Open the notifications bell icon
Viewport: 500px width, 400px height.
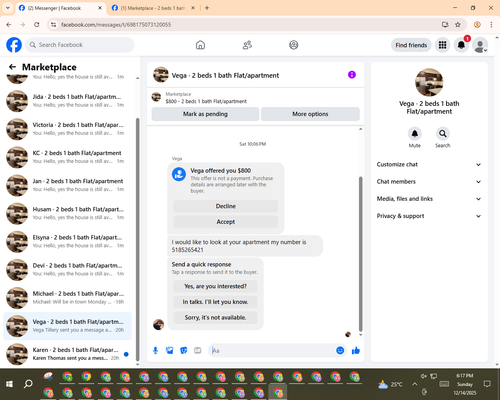click(x=461, y=45)
